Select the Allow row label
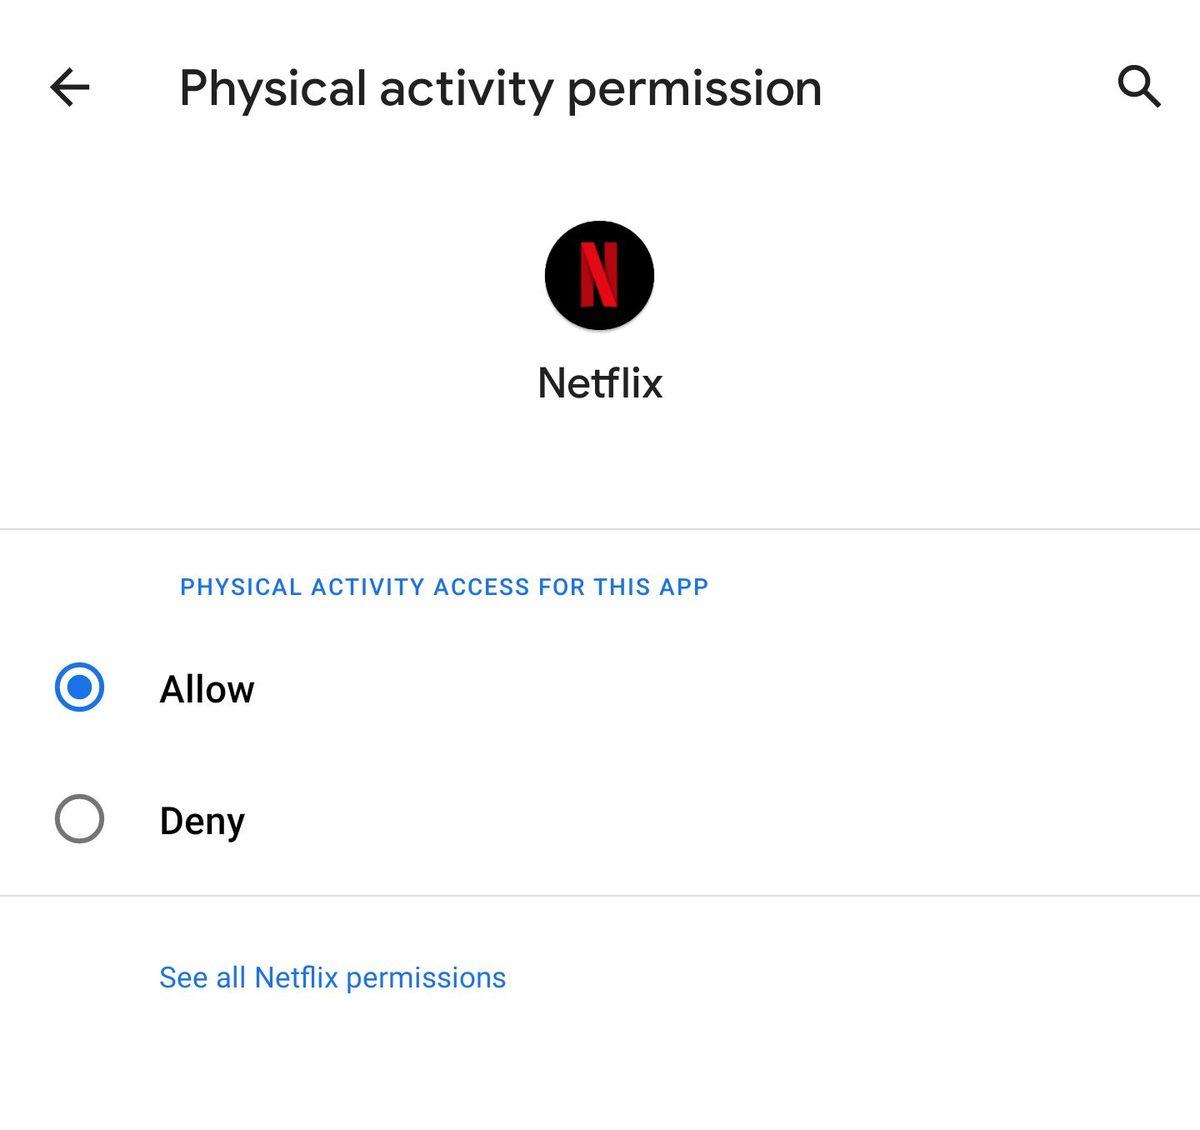The image size is (1200, 1130). pos(206,688)
